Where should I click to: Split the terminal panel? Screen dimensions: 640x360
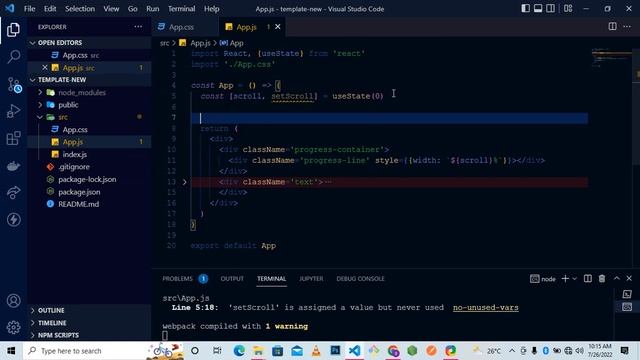click(587, 278)
